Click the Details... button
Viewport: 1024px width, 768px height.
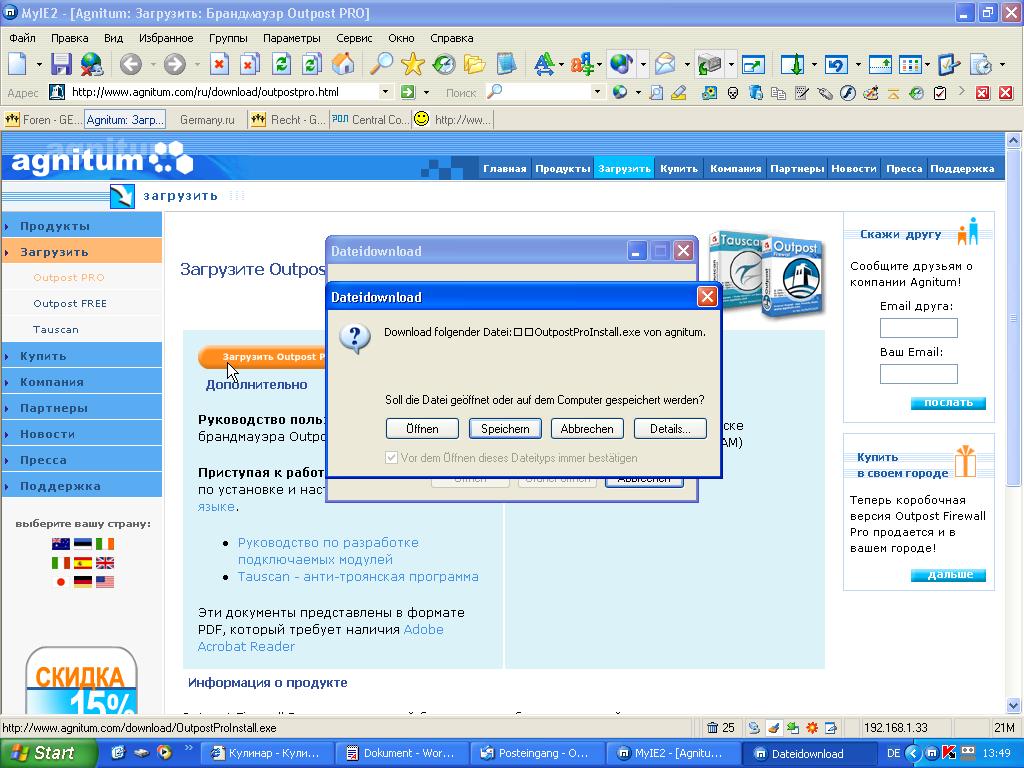[x=670, y=429]
